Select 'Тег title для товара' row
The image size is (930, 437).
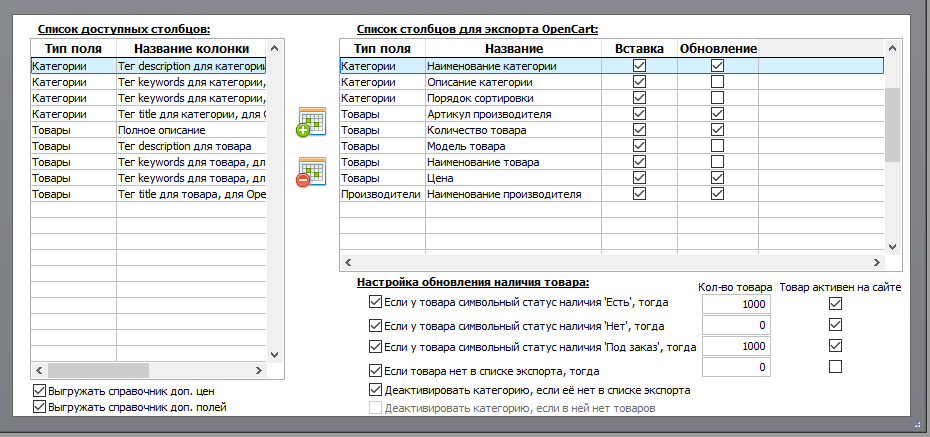tap(149, 194)
